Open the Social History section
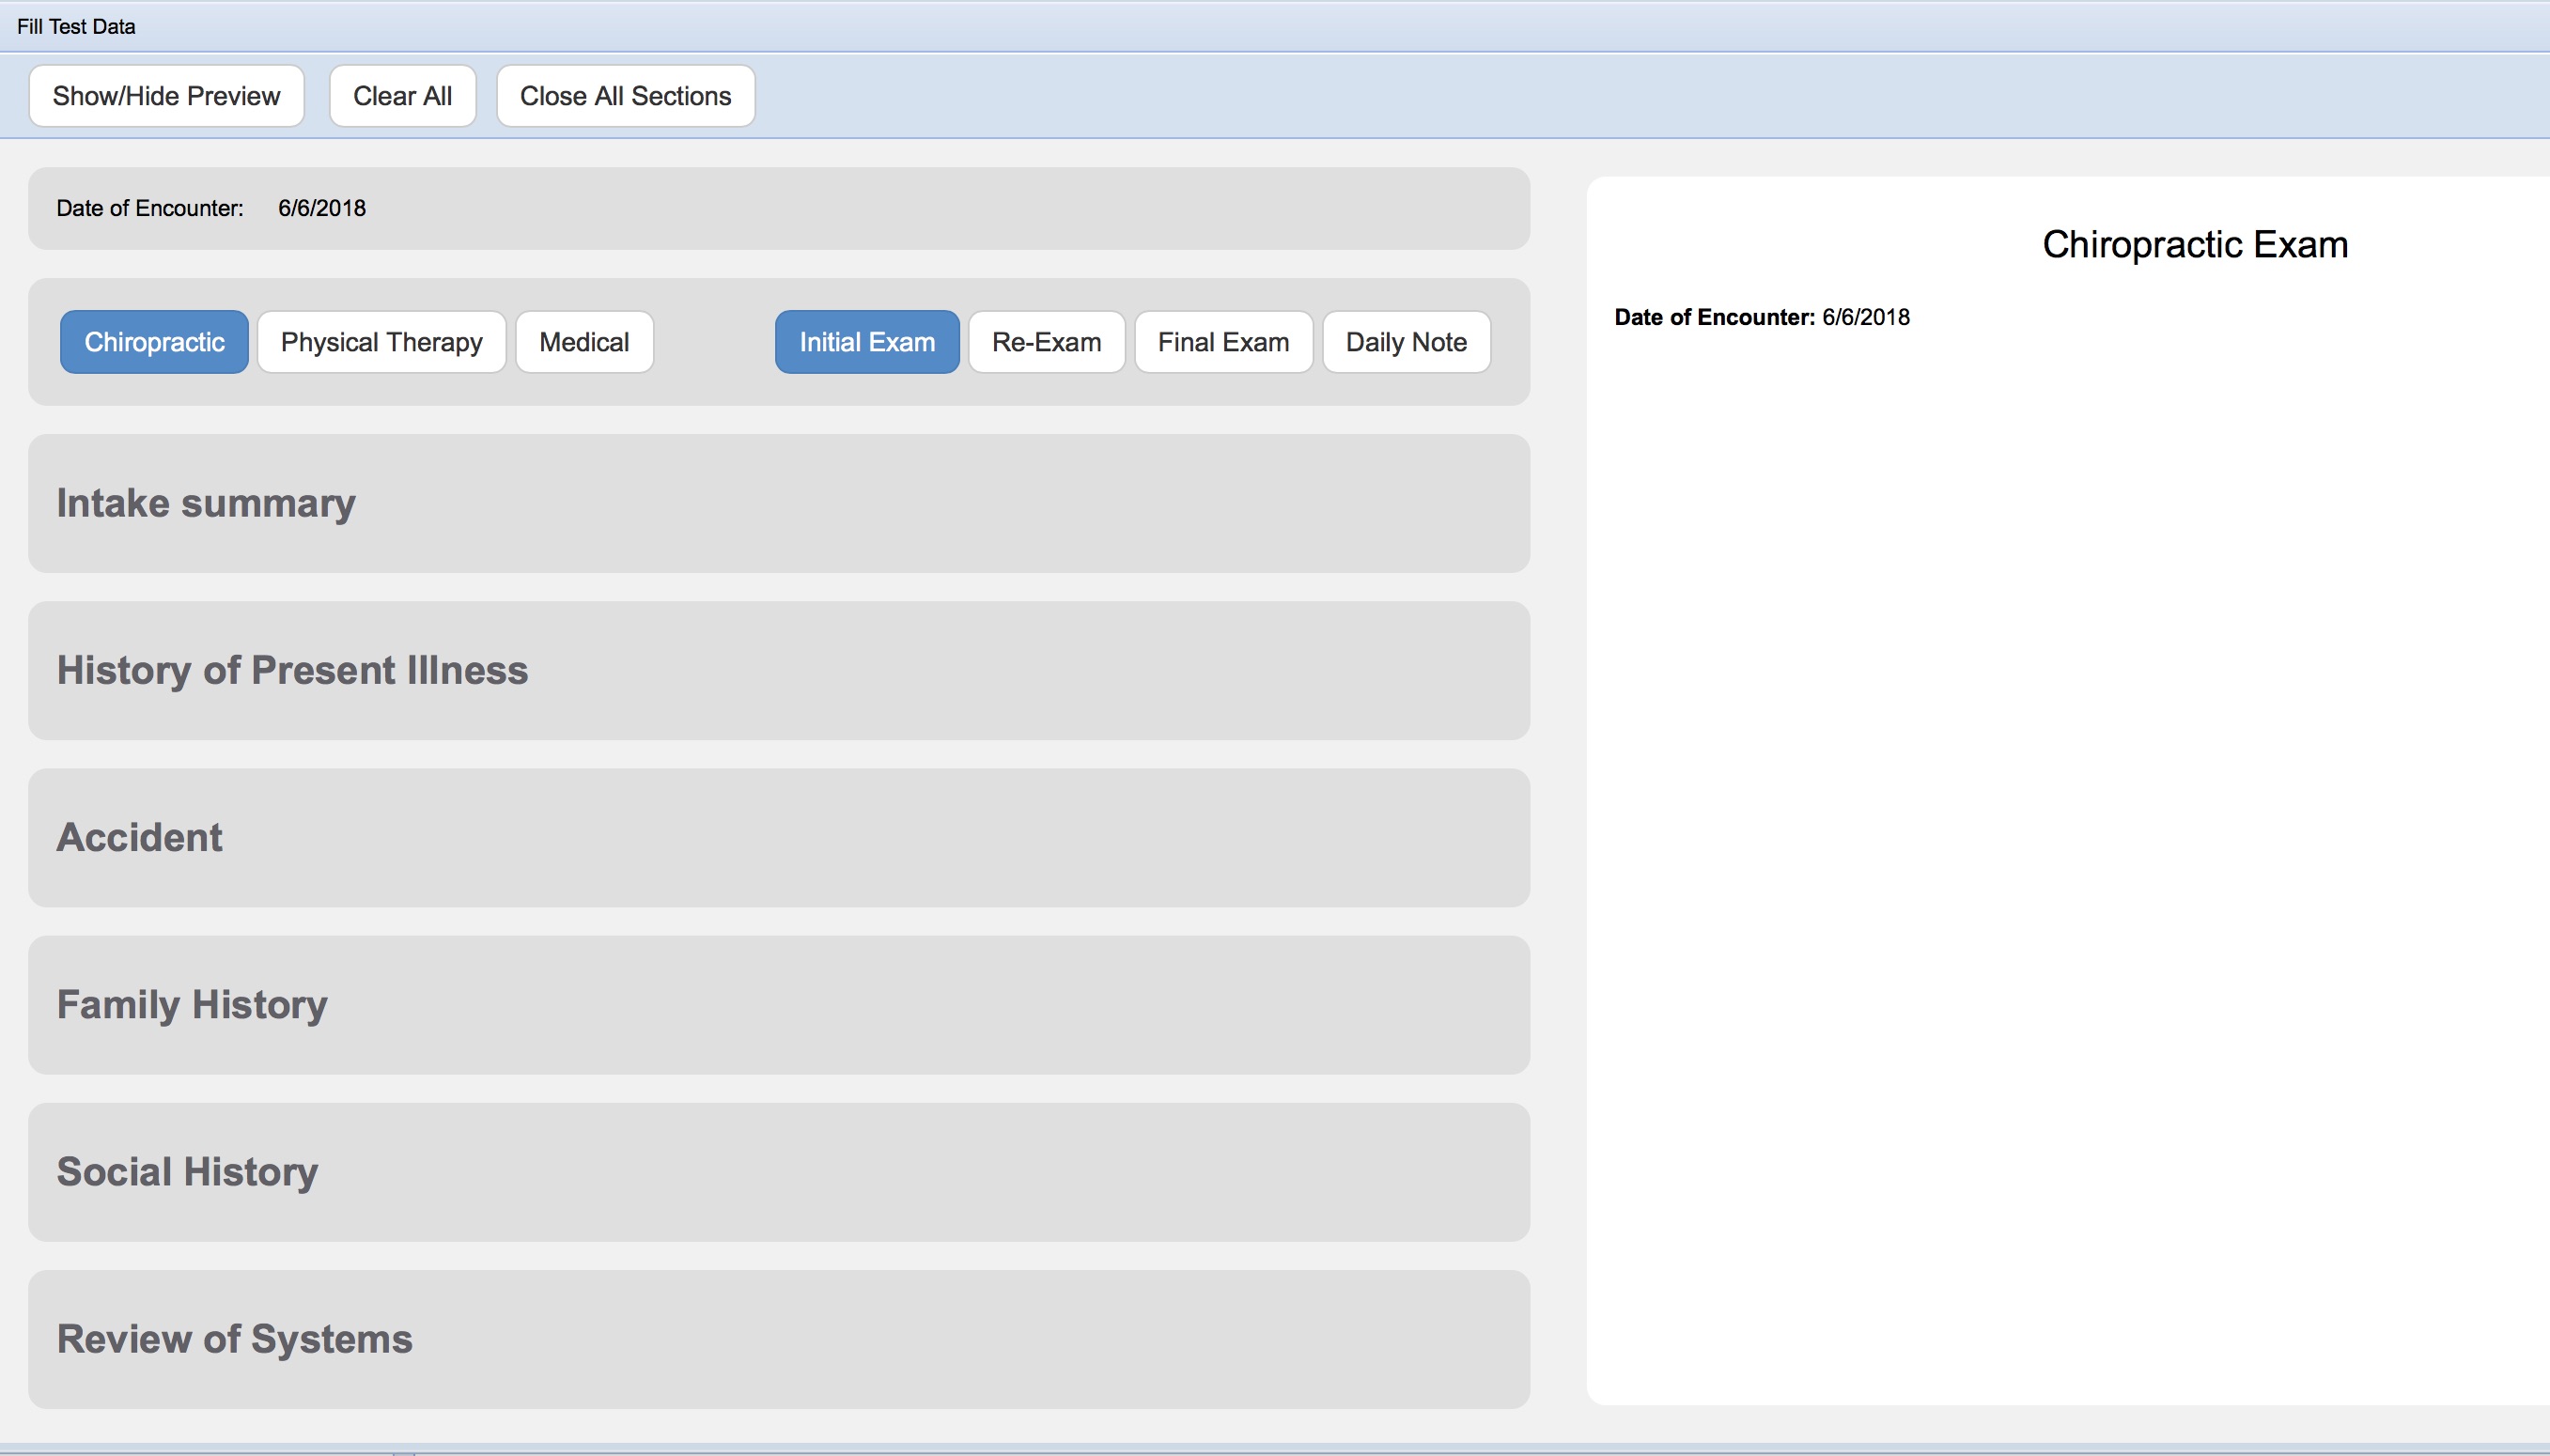This screenshot has height=1456, width=2550. pyautogui.click(x=187, y=1171)
